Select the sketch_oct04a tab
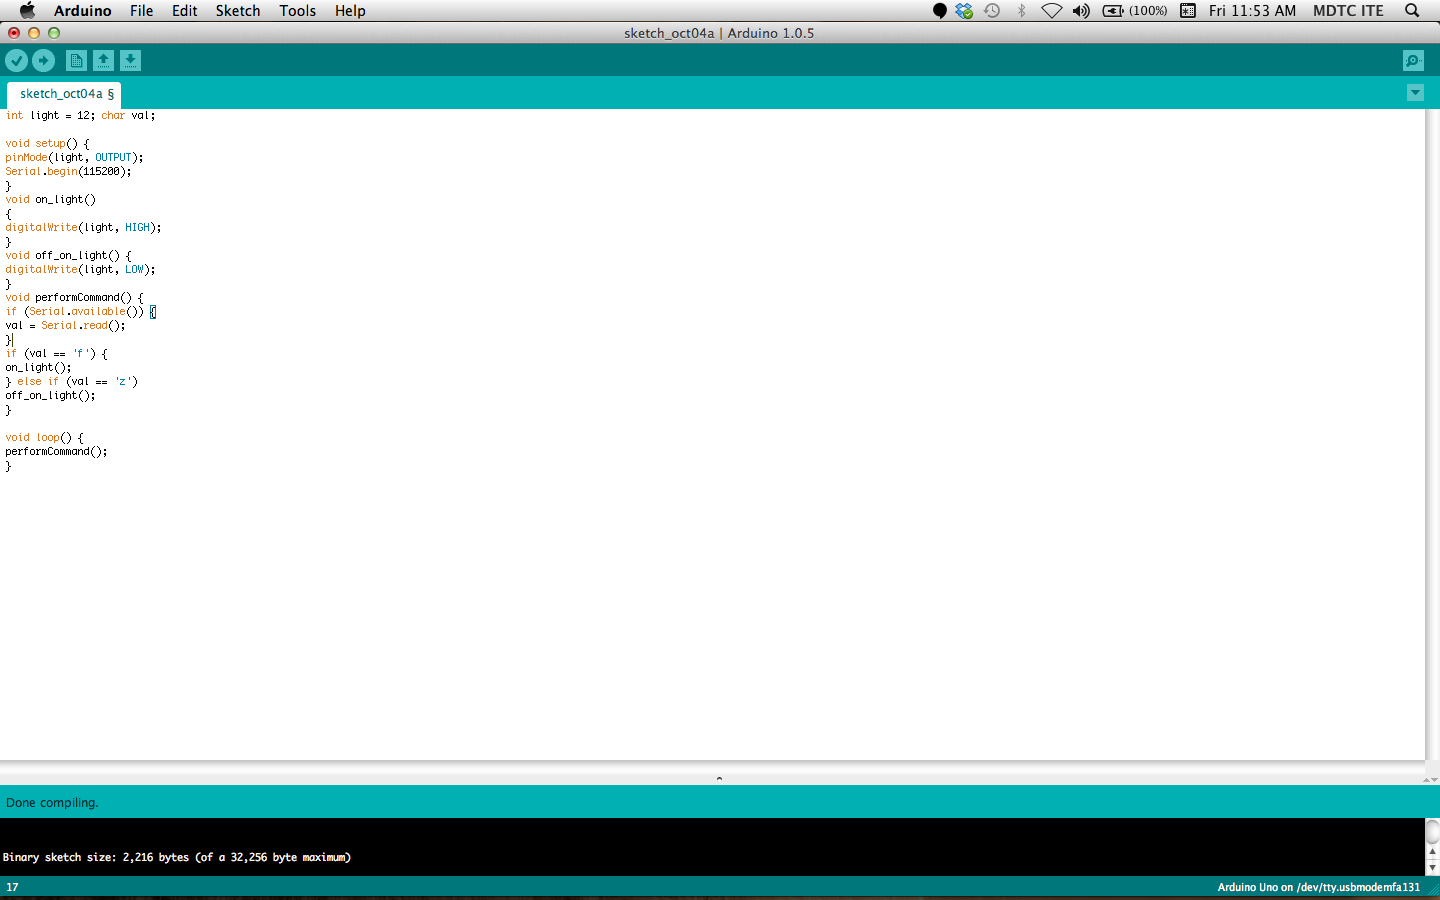This screenshot has width=1440, height=900. point(64,94)
